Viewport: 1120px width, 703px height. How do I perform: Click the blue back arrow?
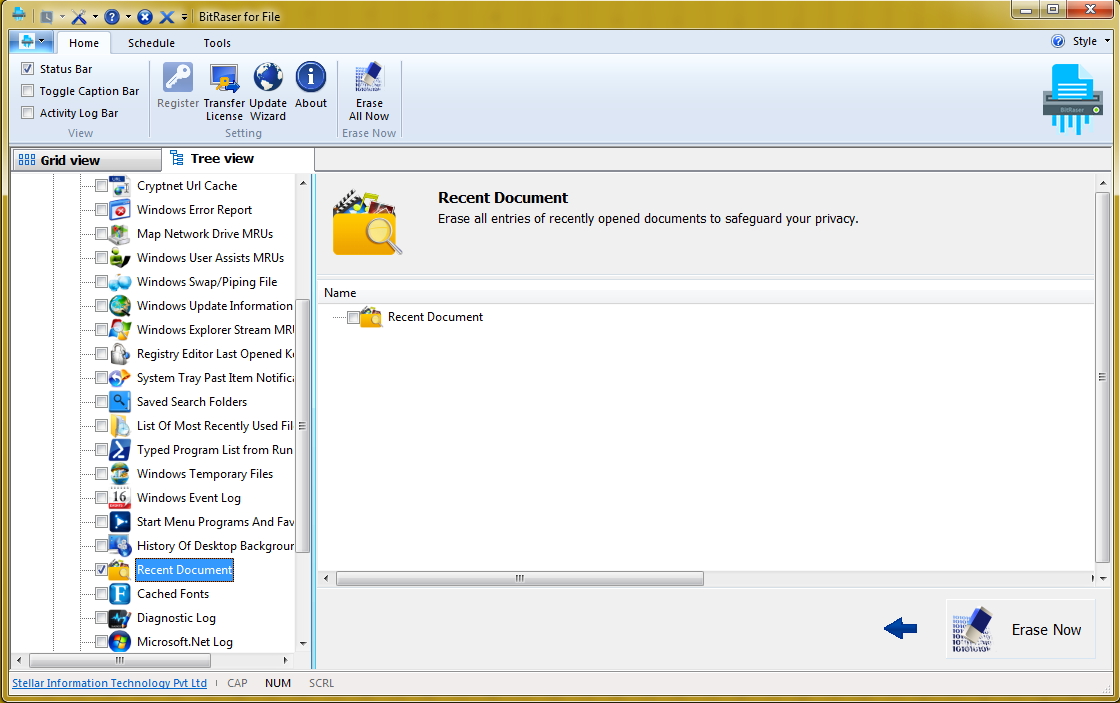(900, 629)
